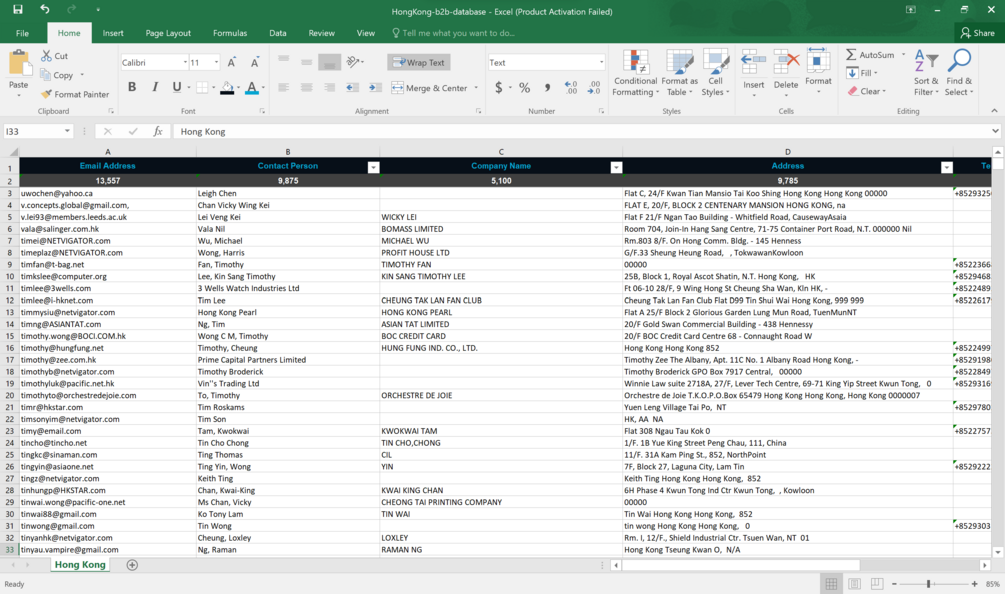Click the Decrease Indent icon
Viewport: 1005px width, 594px height.
(352, 87)
